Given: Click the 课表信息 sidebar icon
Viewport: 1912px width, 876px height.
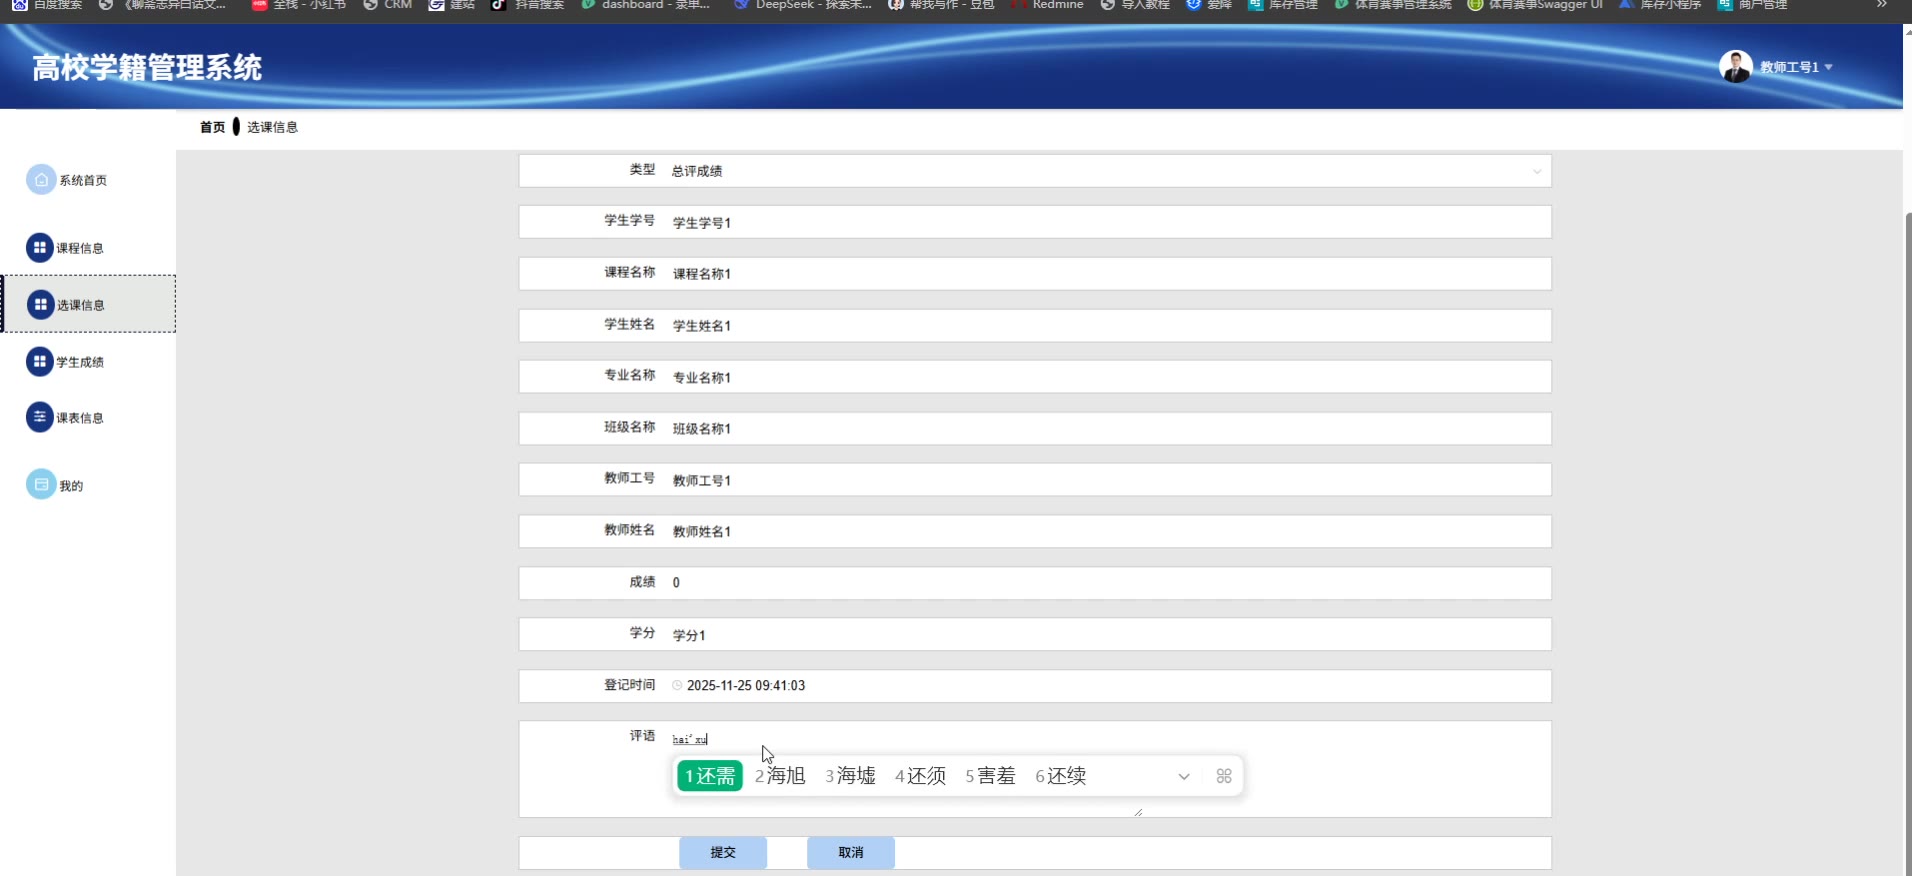Looking at the screenshot, I should [x=40, y=418].
